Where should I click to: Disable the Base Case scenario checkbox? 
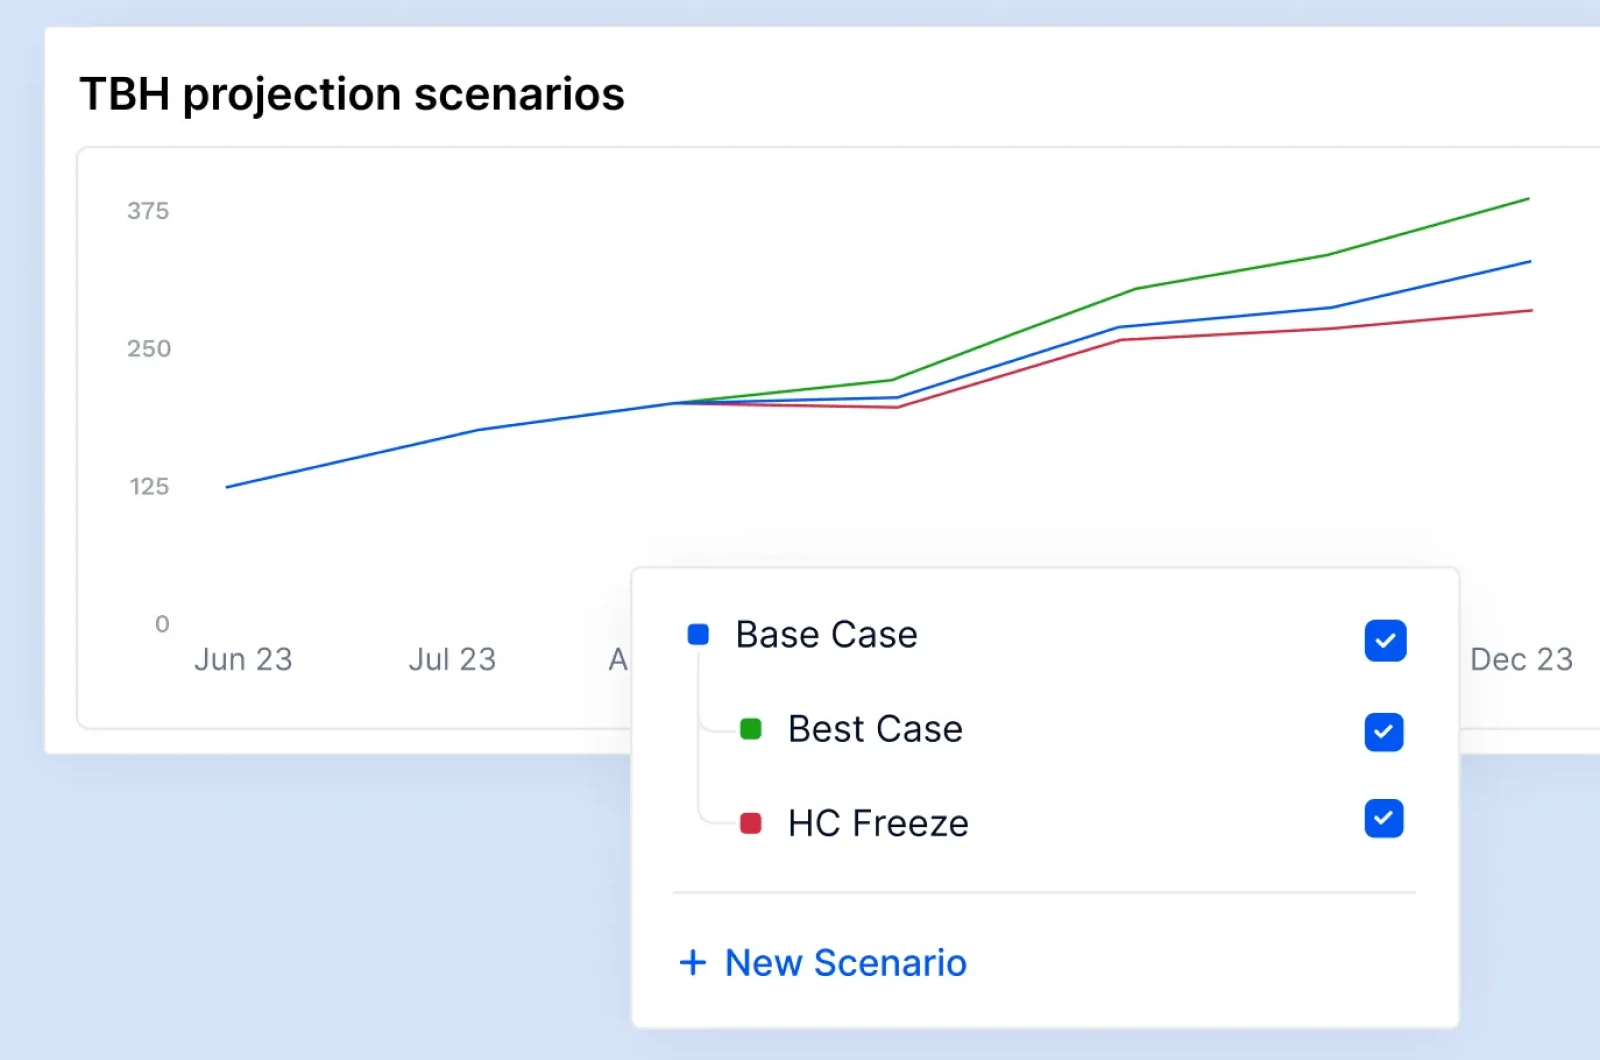(1385, 641)
